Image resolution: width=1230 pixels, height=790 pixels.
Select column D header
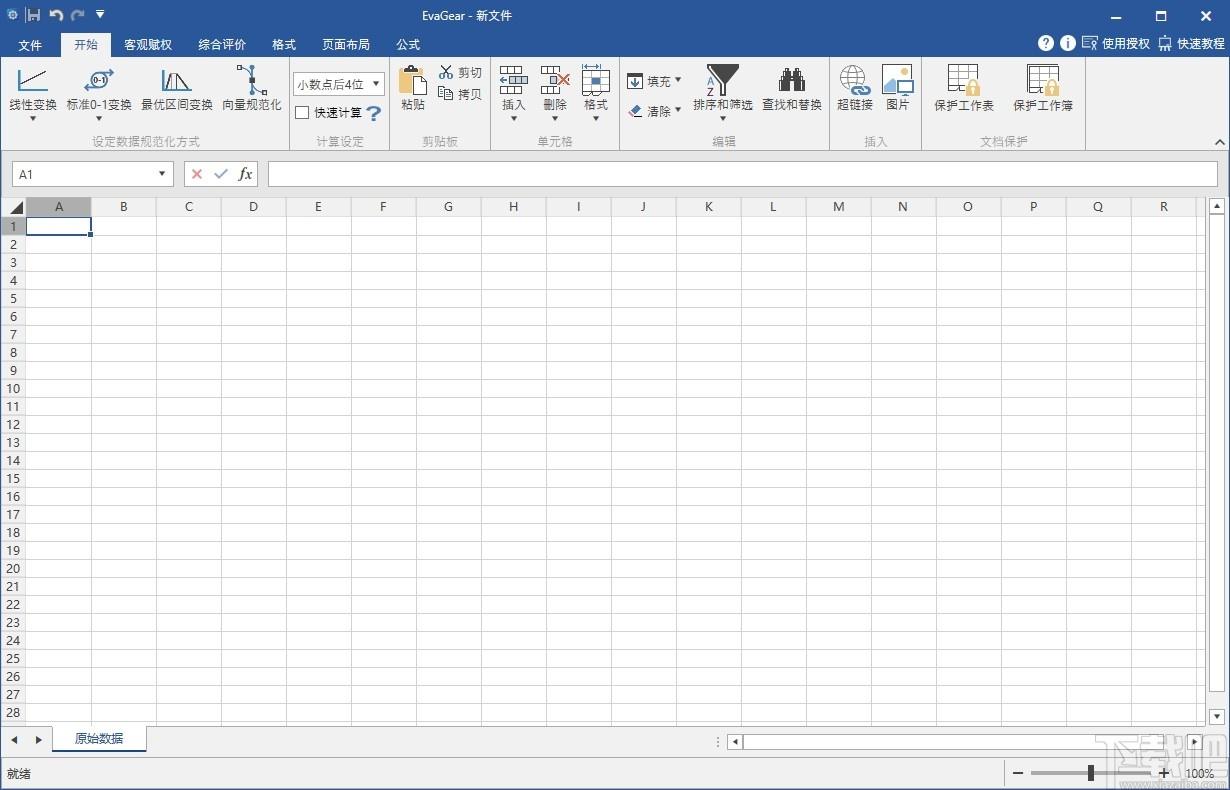pos(253,207)
